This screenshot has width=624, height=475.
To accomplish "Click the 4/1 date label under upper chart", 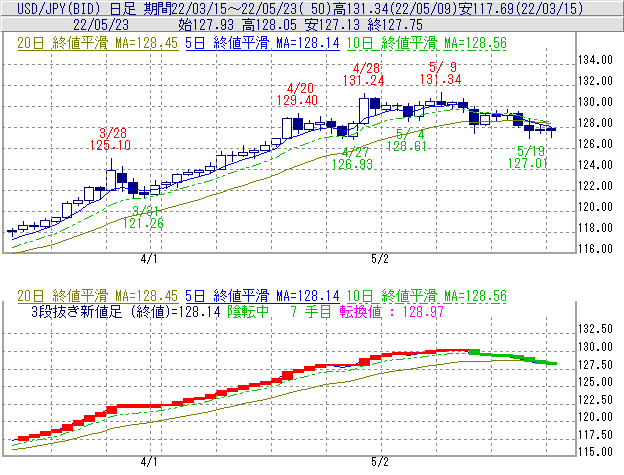I will (x=149, y=259).
